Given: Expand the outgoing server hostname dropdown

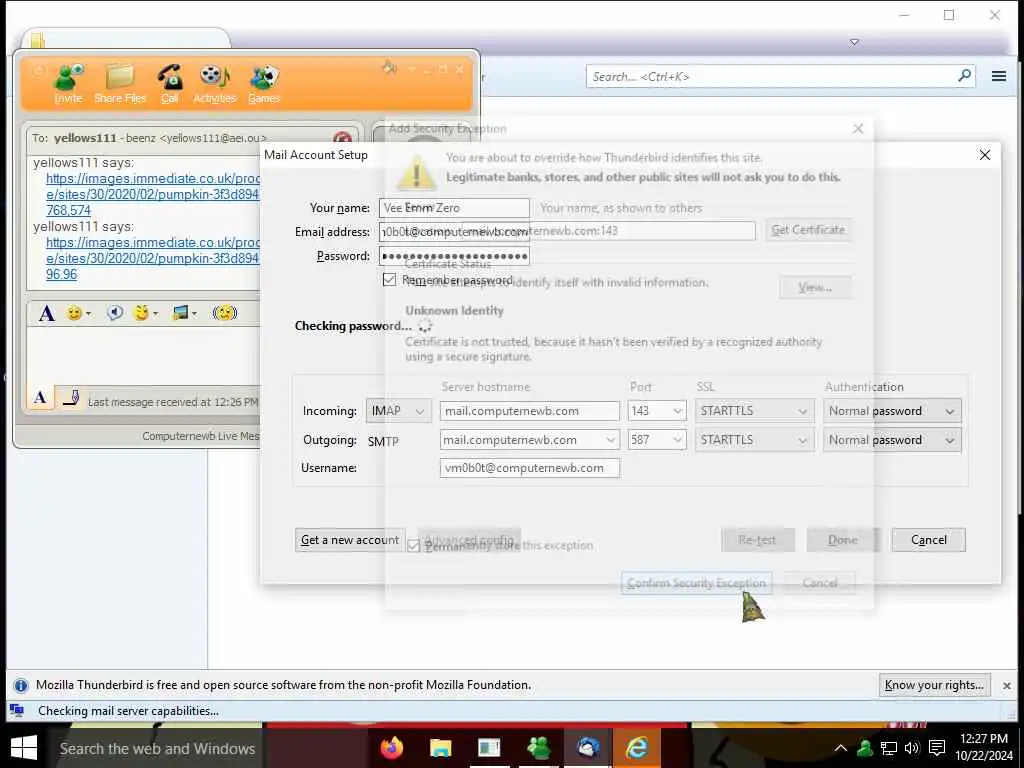Looking at the screenshot, I should [x=611, y=440].
